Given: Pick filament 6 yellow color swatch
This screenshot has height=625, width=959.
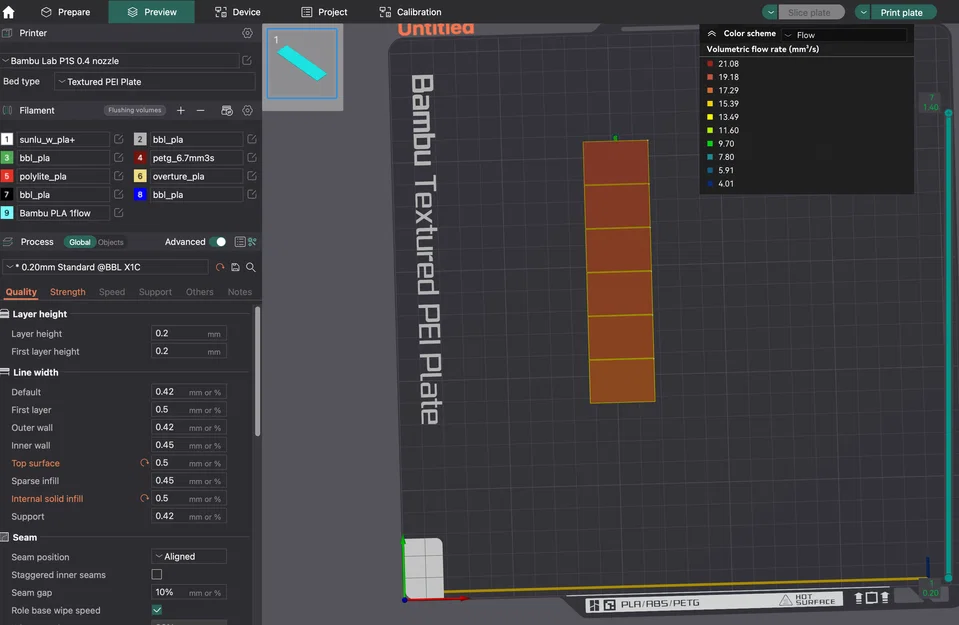Looking at the screenshot, I should 140,176.
